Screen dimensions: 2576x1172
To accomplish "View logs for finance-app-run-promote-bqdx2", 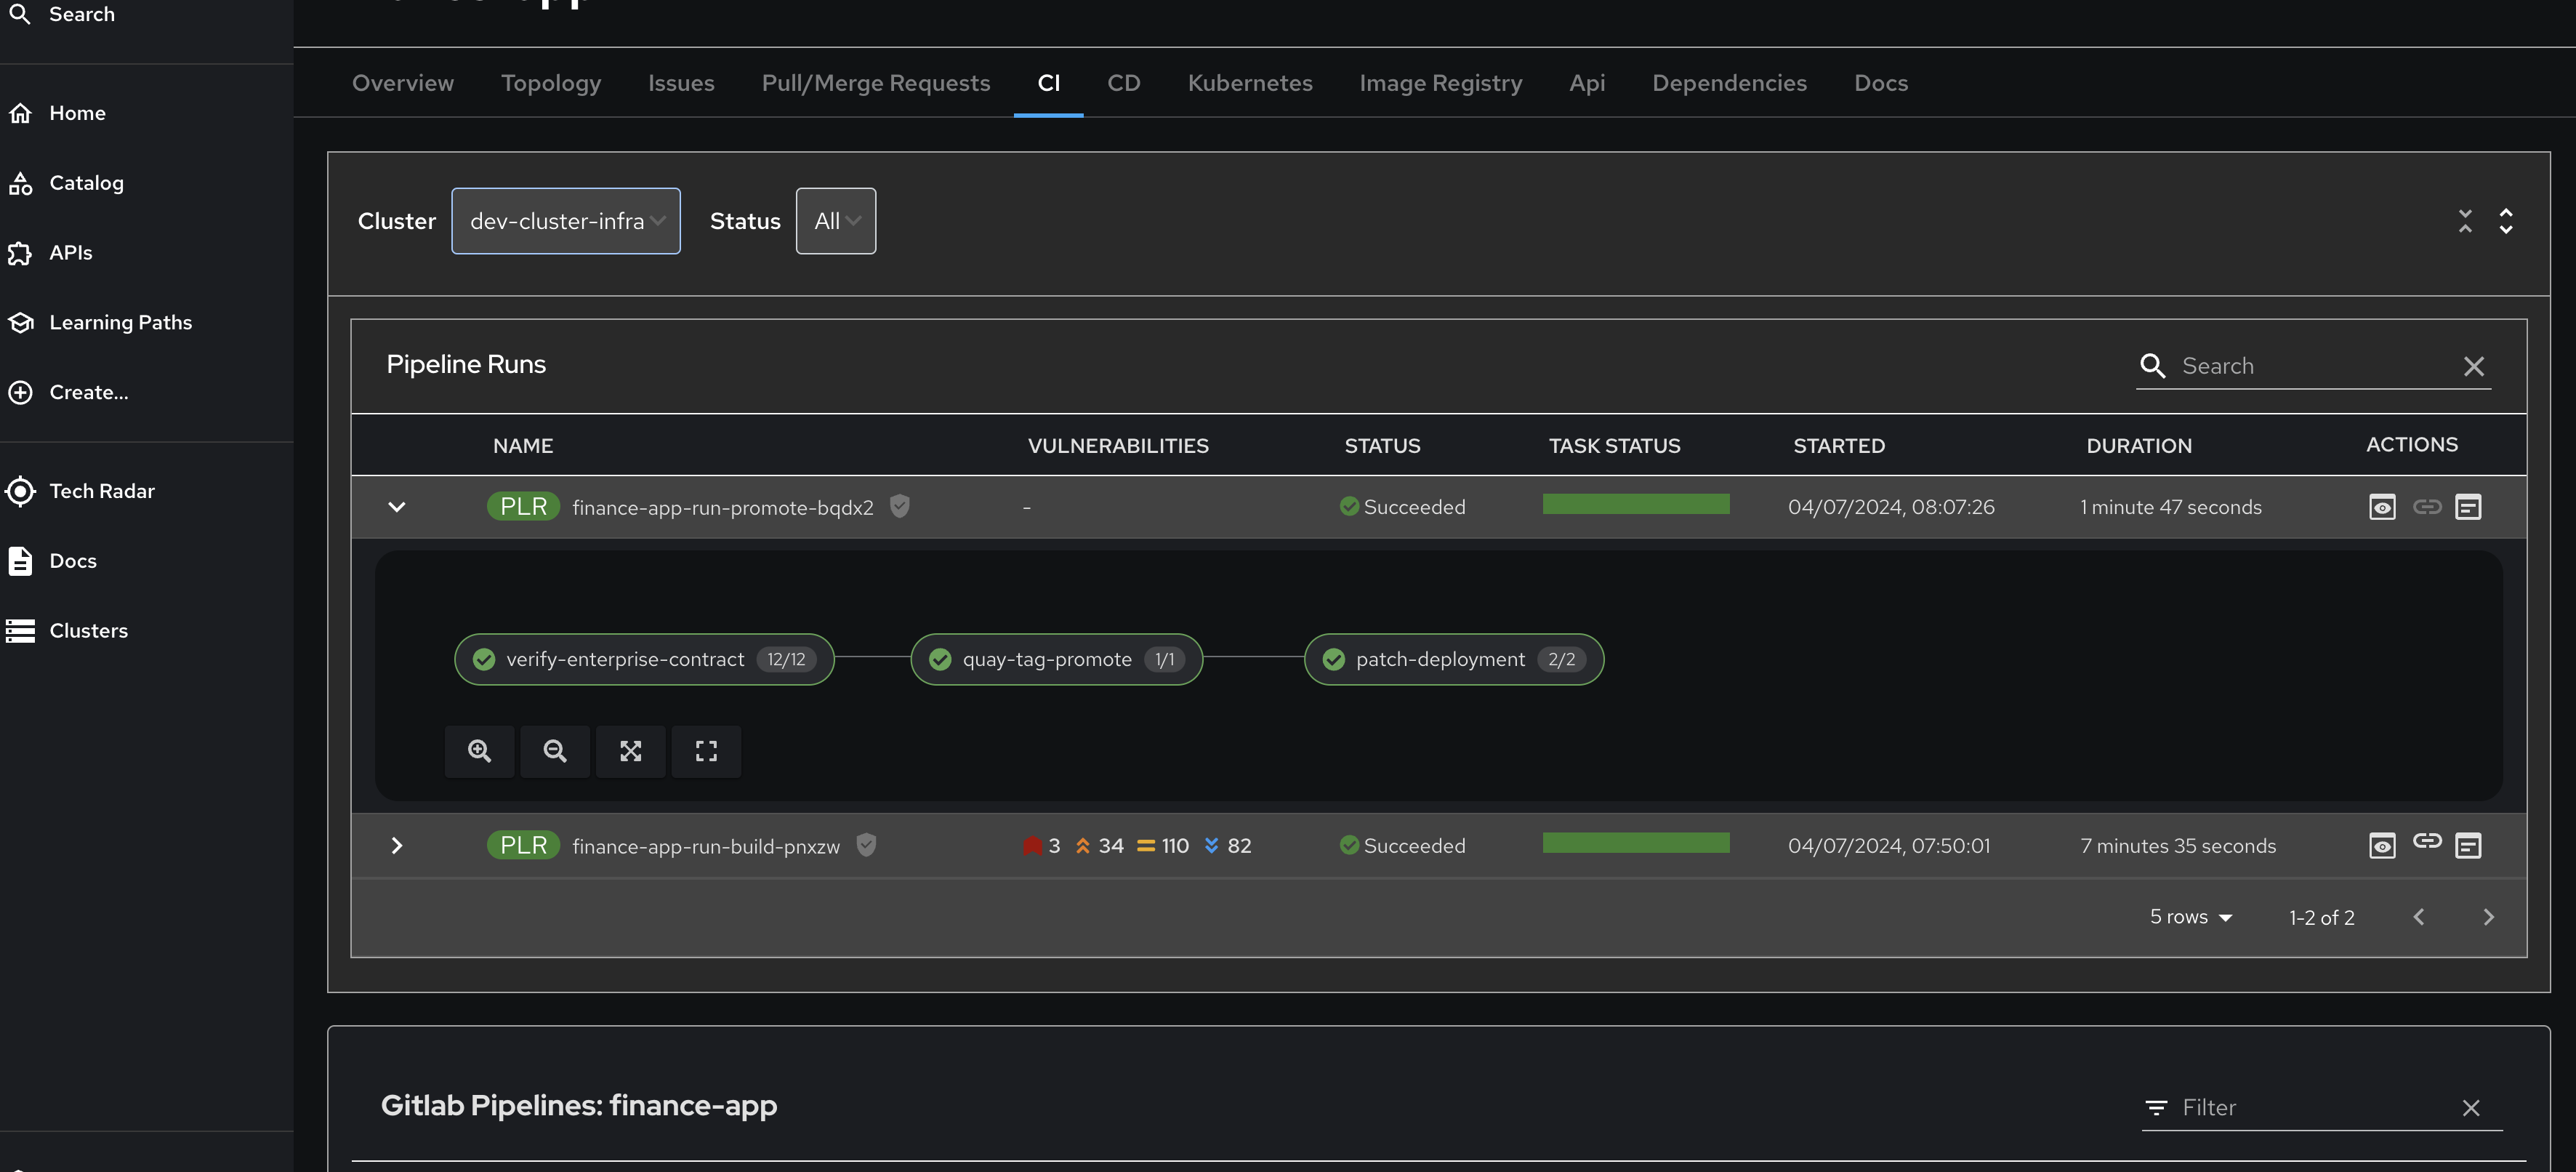I will pos(2382,507).
